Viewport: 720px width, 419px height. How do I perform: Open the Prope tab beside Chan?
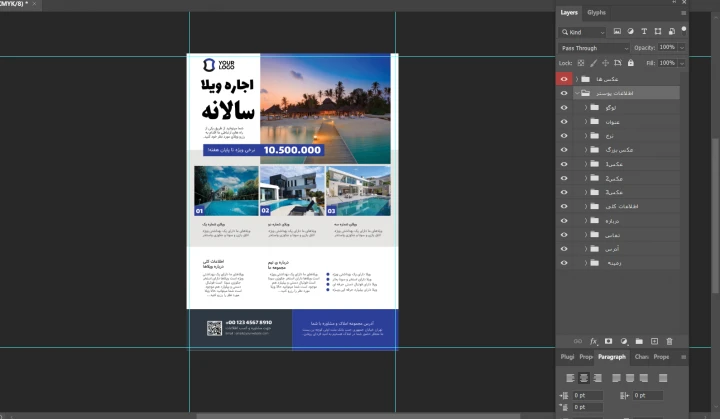[x=661, y=357]
